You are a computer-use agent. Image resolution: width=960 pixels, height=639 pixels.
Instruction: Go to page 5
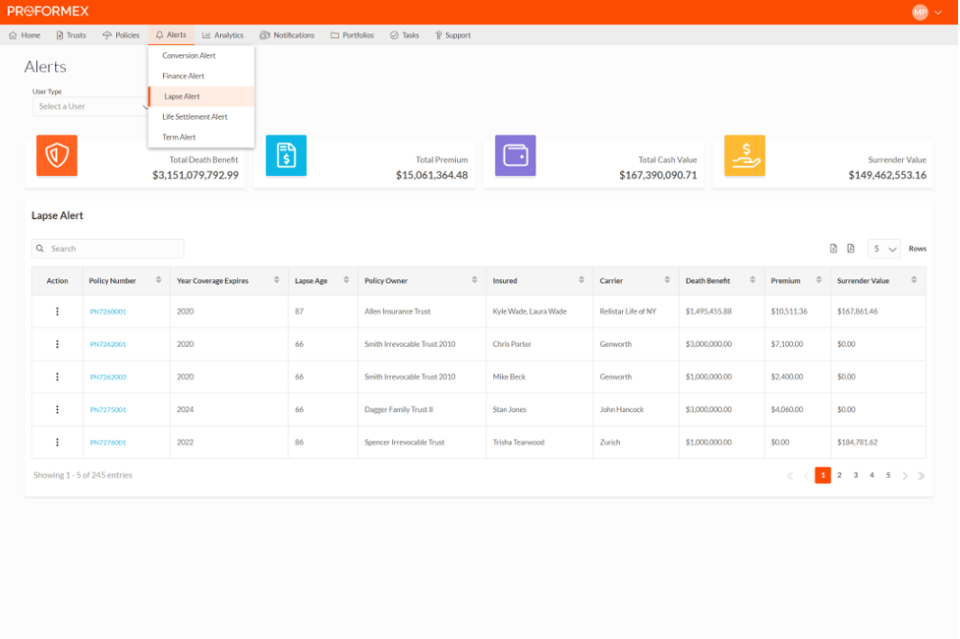point(888,475)
